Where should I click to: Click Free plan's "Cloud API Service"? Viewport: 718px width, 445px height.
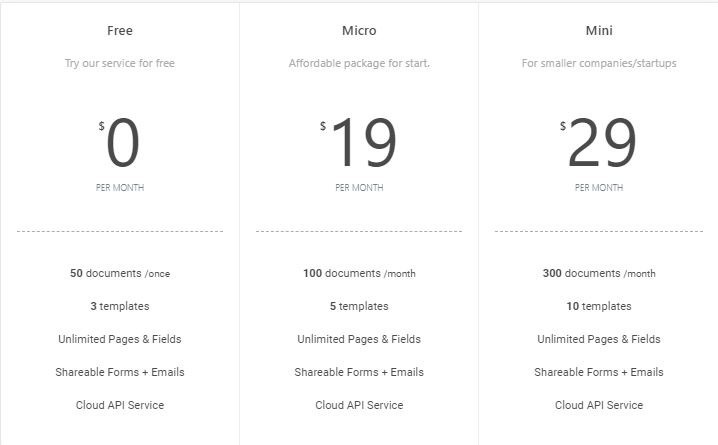120,405
